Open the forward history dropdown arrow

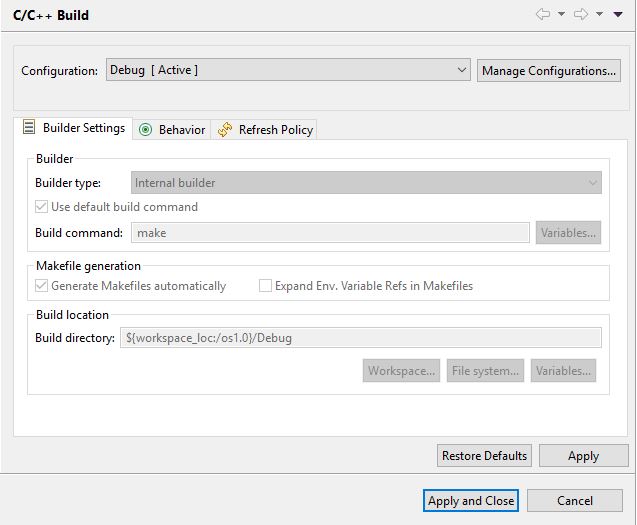coord(599,15)
